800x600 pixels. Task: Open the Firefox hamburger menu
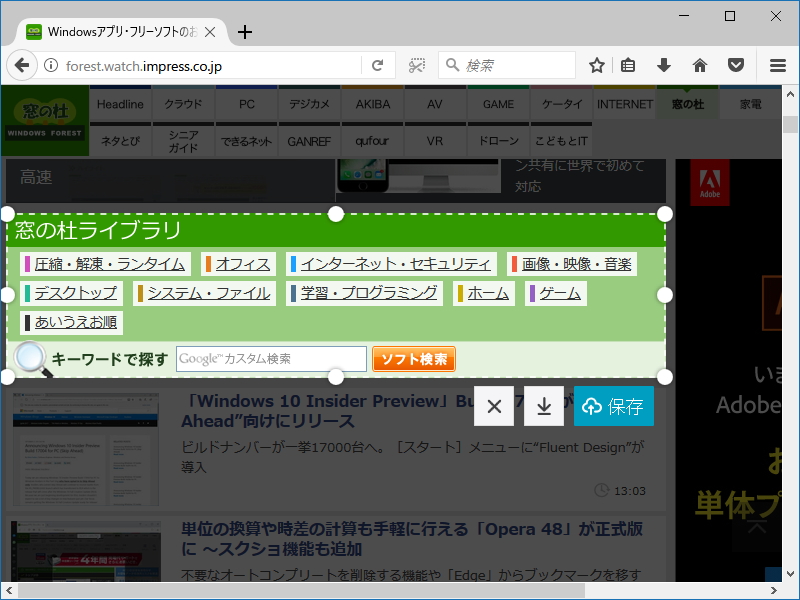[777, 64]
